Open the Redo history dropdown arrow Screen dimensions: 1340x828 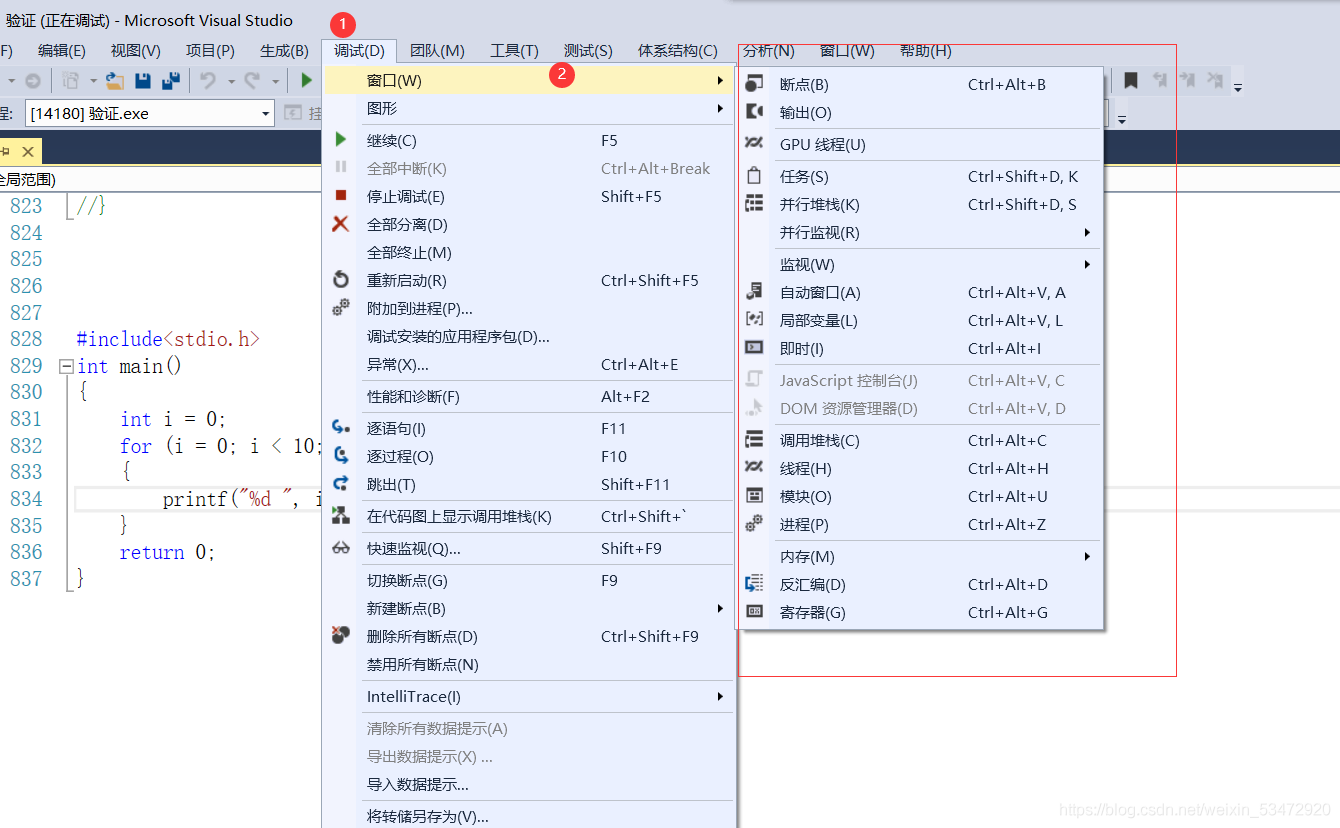(275, 81)
